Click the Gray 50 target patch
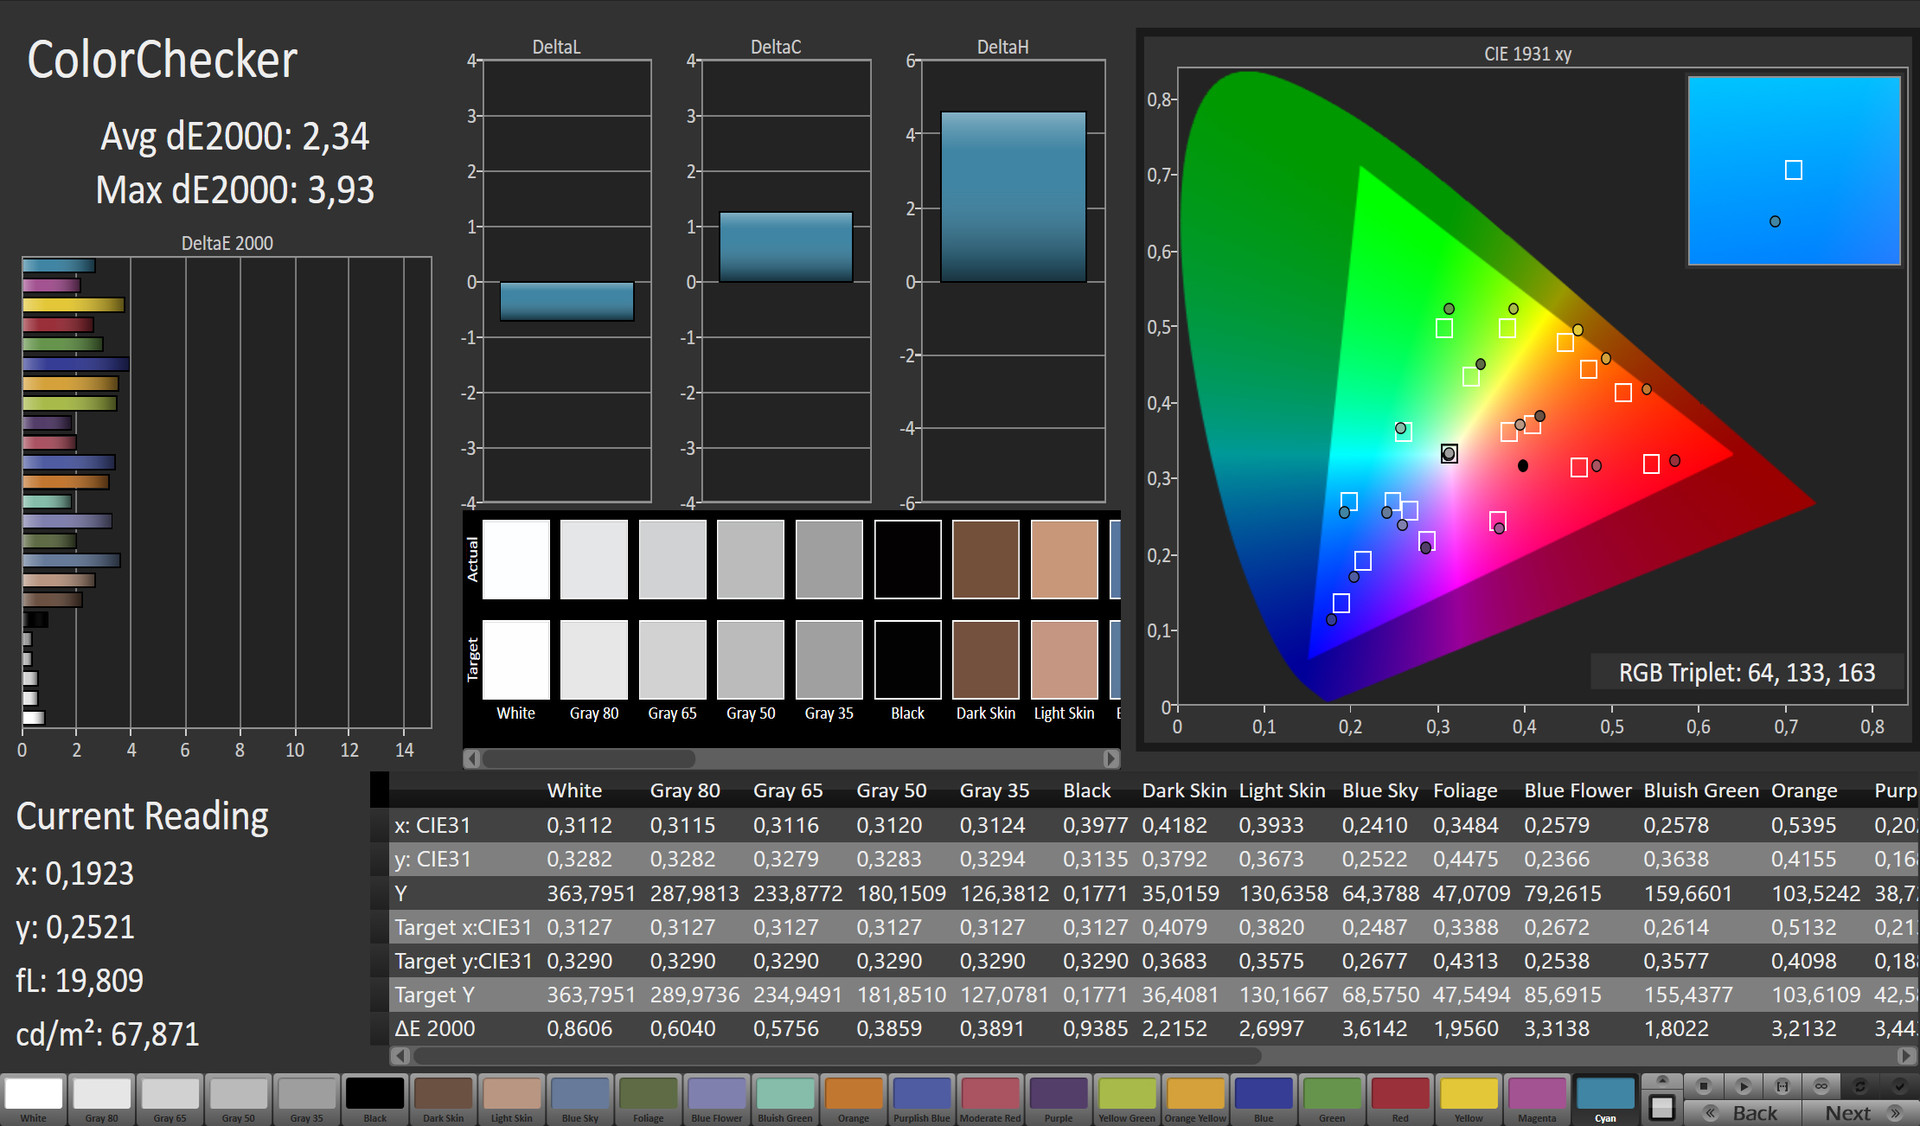The width and height of the screenshot is (1920, 1126). [x=750, y=659]
